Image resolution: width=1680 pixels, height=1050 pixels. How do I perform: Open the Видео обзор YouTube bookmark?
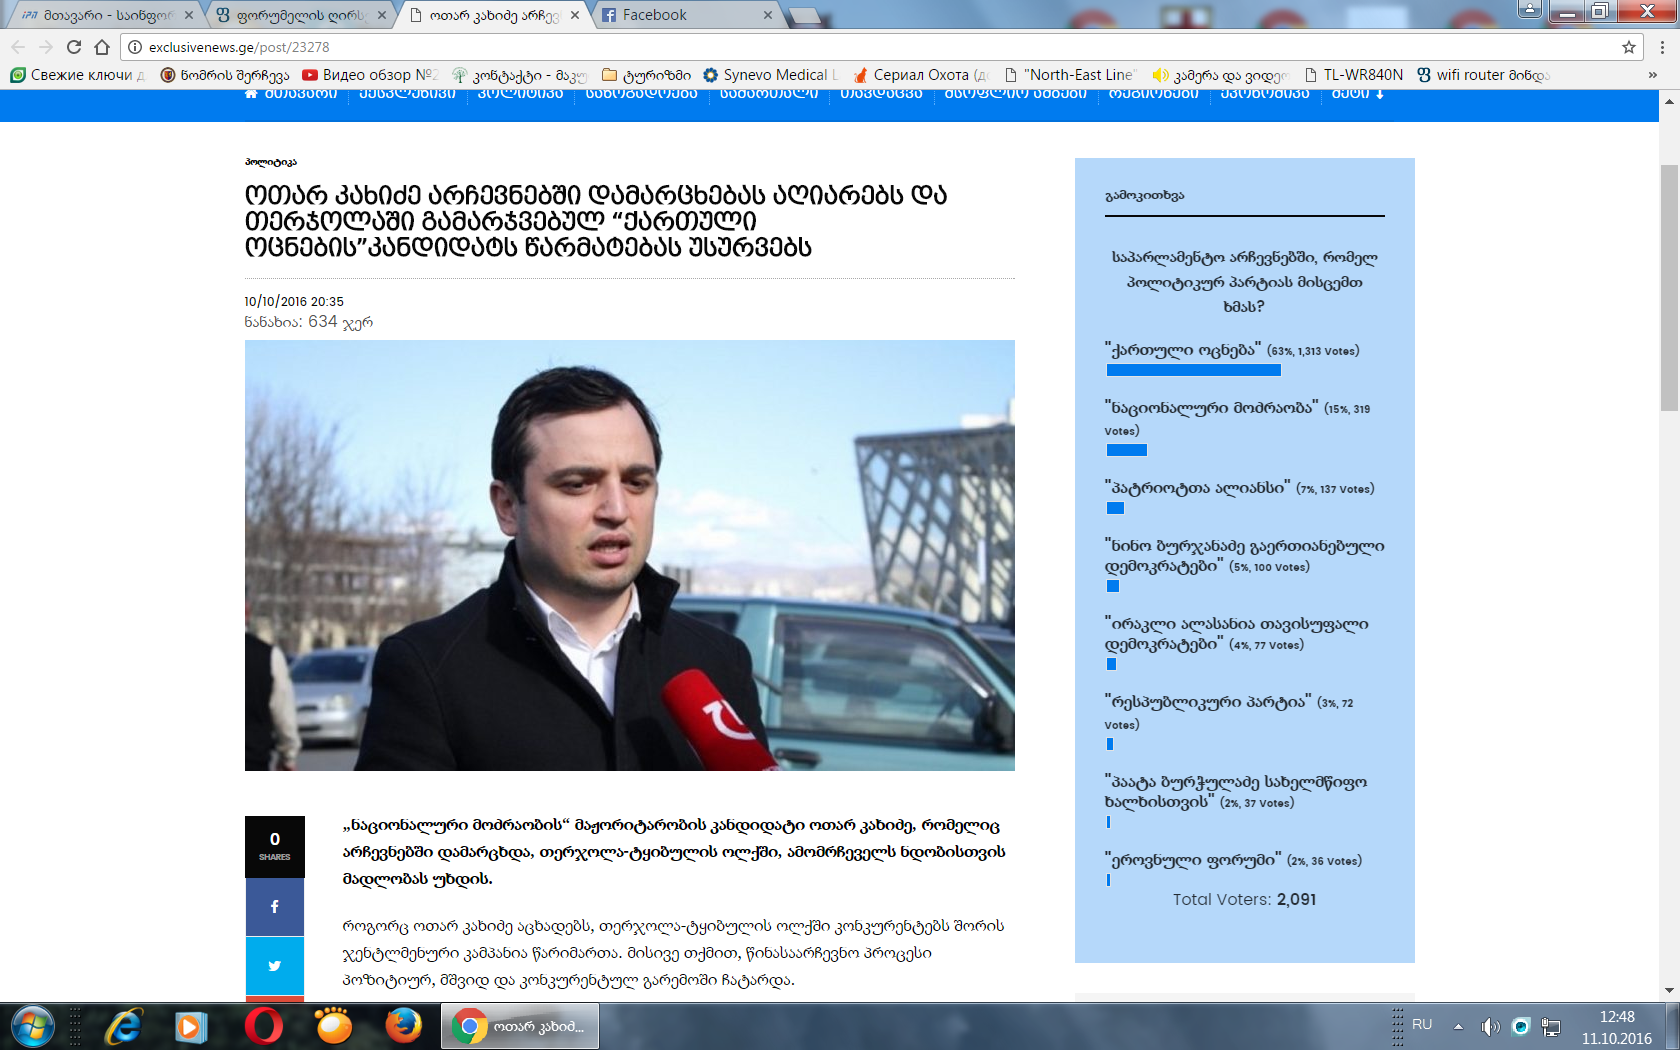[370, 75]
